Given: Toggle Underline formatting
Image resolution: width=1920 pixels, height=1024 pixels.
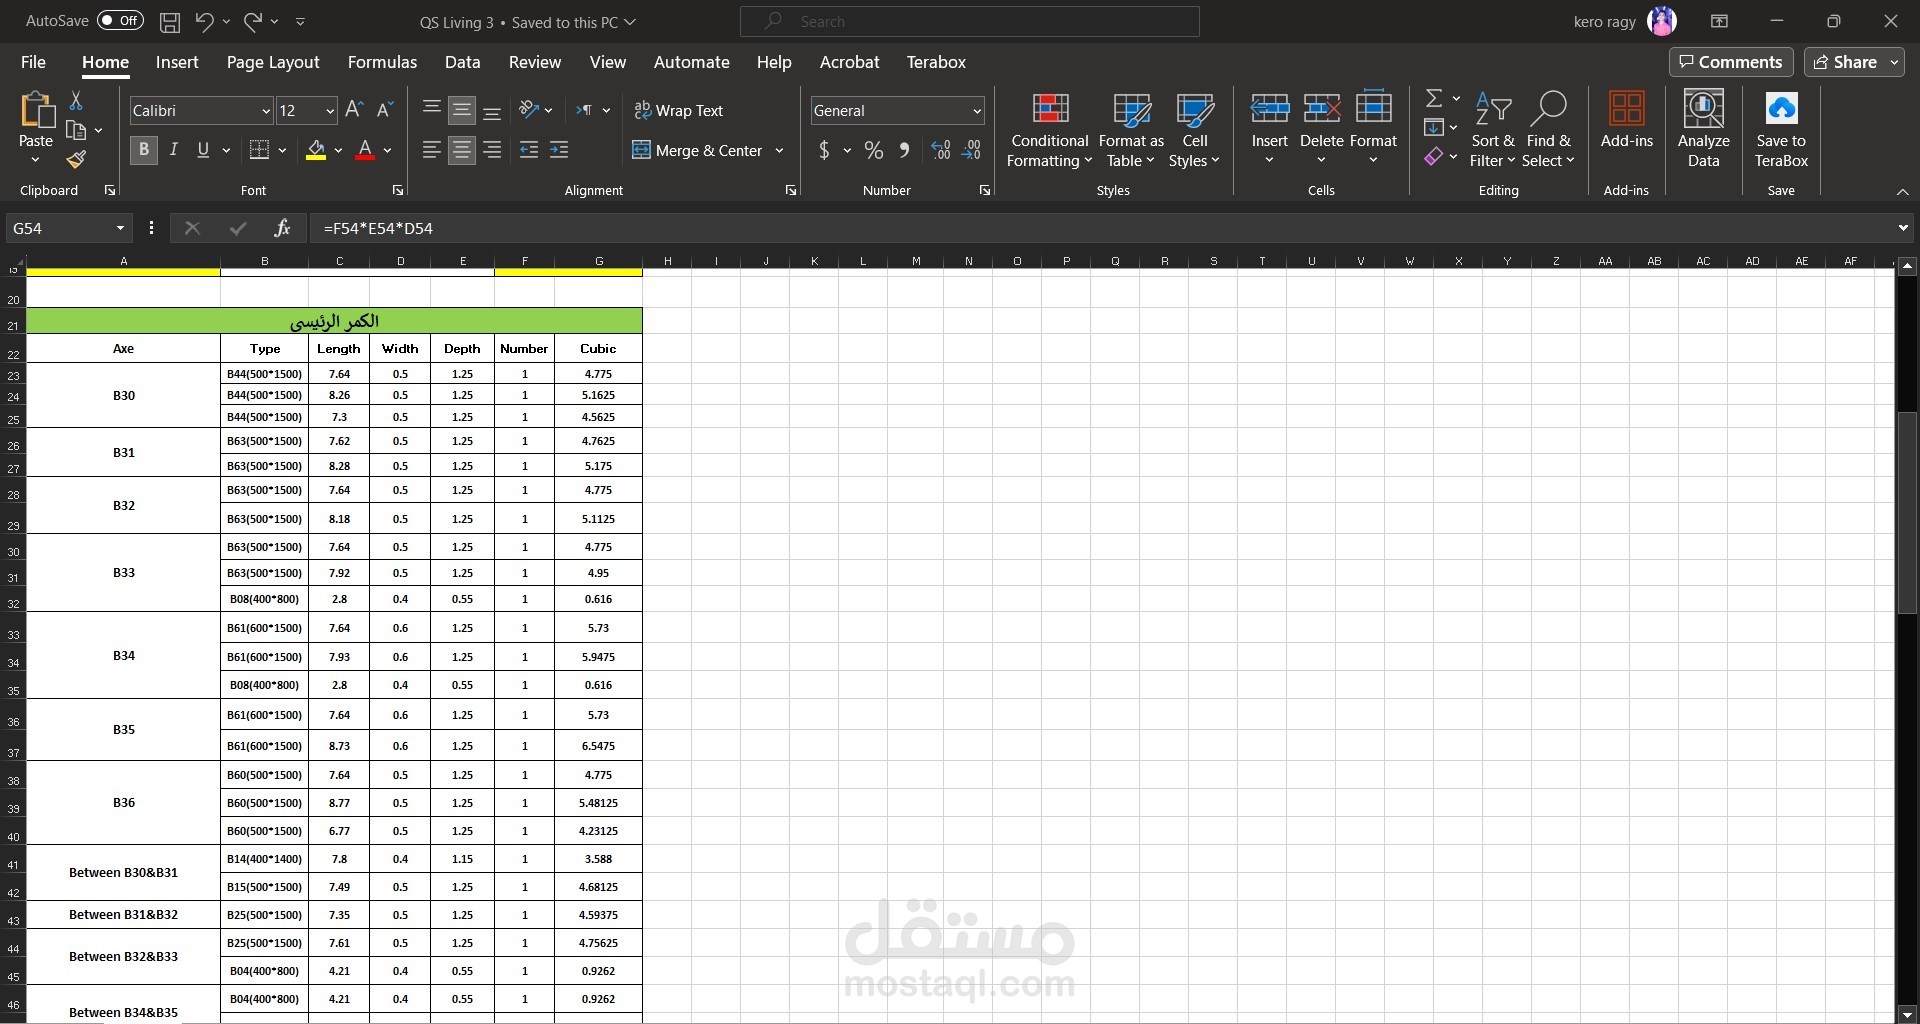Looking at the screenshot, I should click(203, 150).
